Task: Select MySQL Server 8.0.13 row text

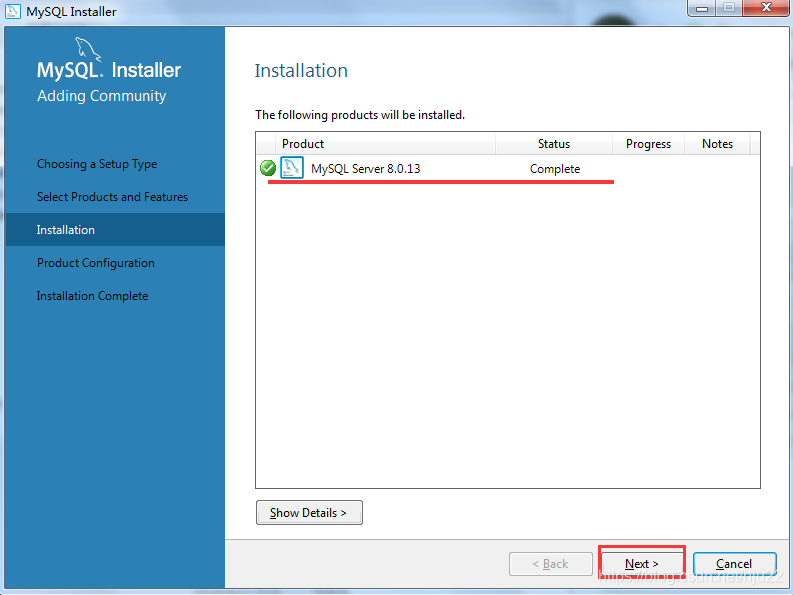Action: click(x=366, y=168)
